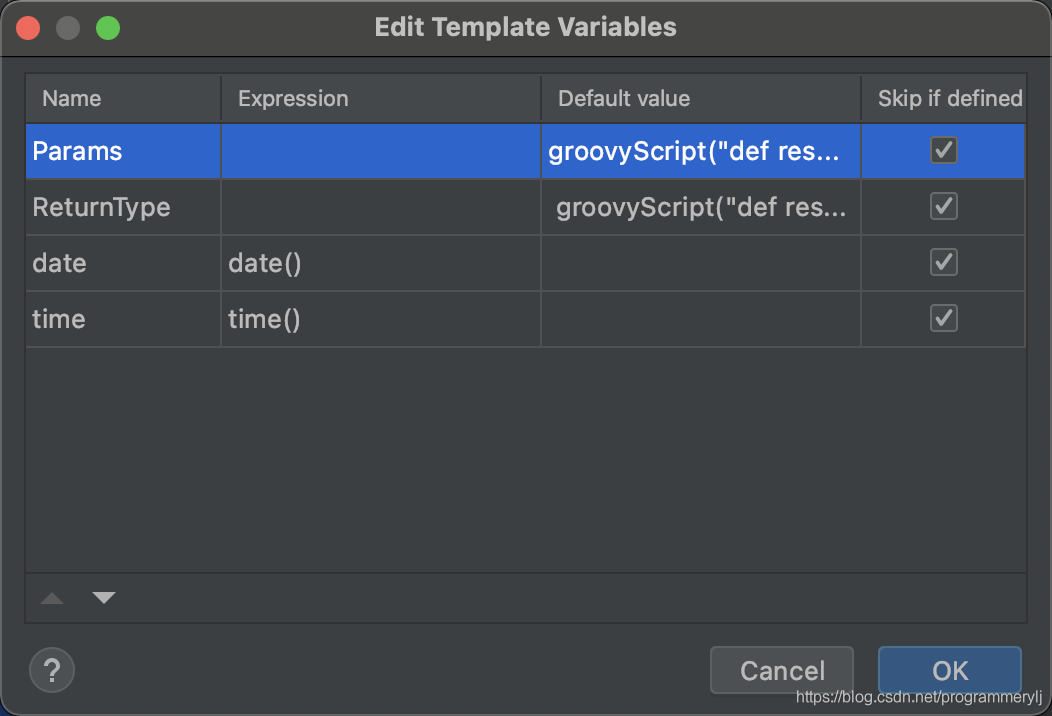This screenshot has height=716, width=1052.
Task: Toggle Skip if defined for ReturnType
Action: point(943,207)
